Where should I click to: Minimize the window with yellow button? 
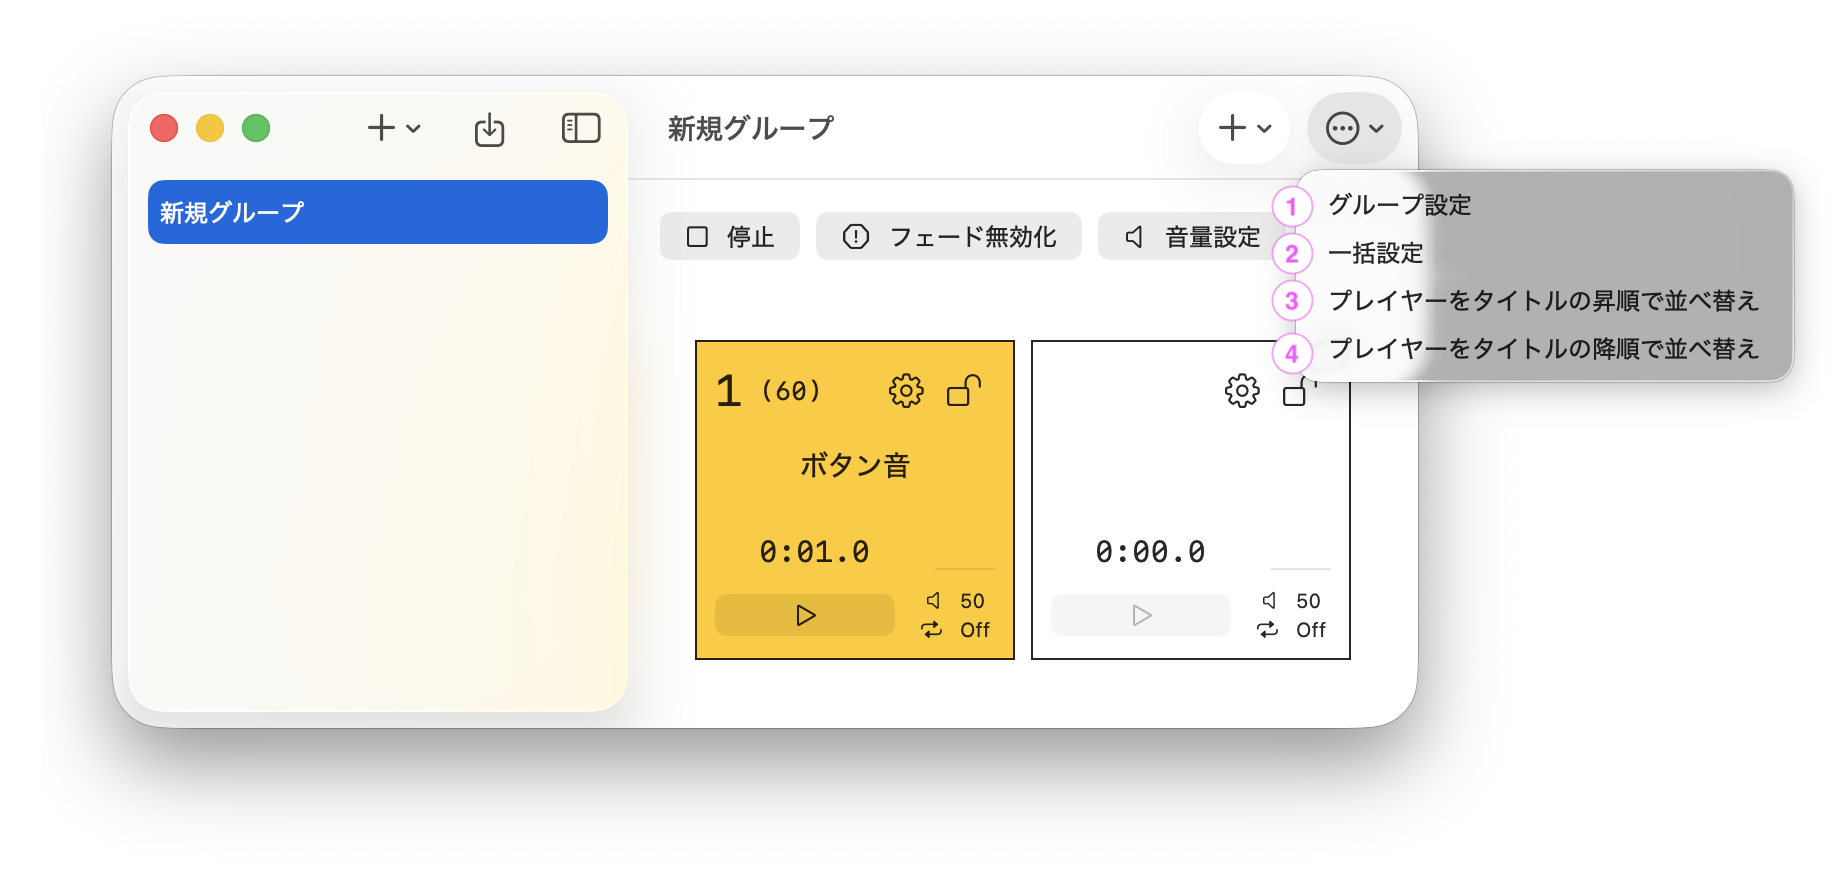210,128
